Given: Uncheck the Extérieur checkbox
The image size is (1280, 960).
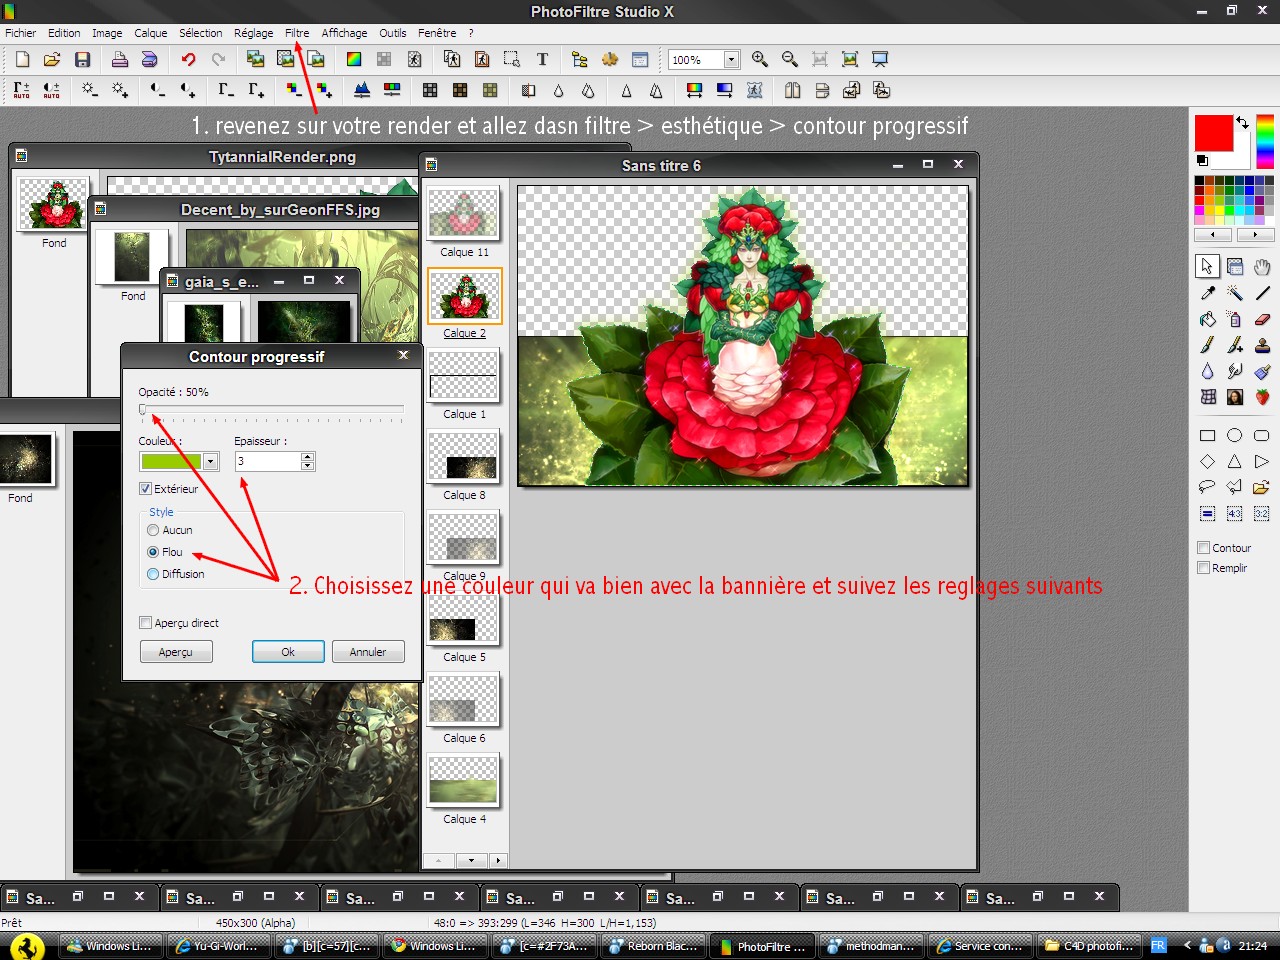Looking at the screenshot, I should [x=146, y=489].
